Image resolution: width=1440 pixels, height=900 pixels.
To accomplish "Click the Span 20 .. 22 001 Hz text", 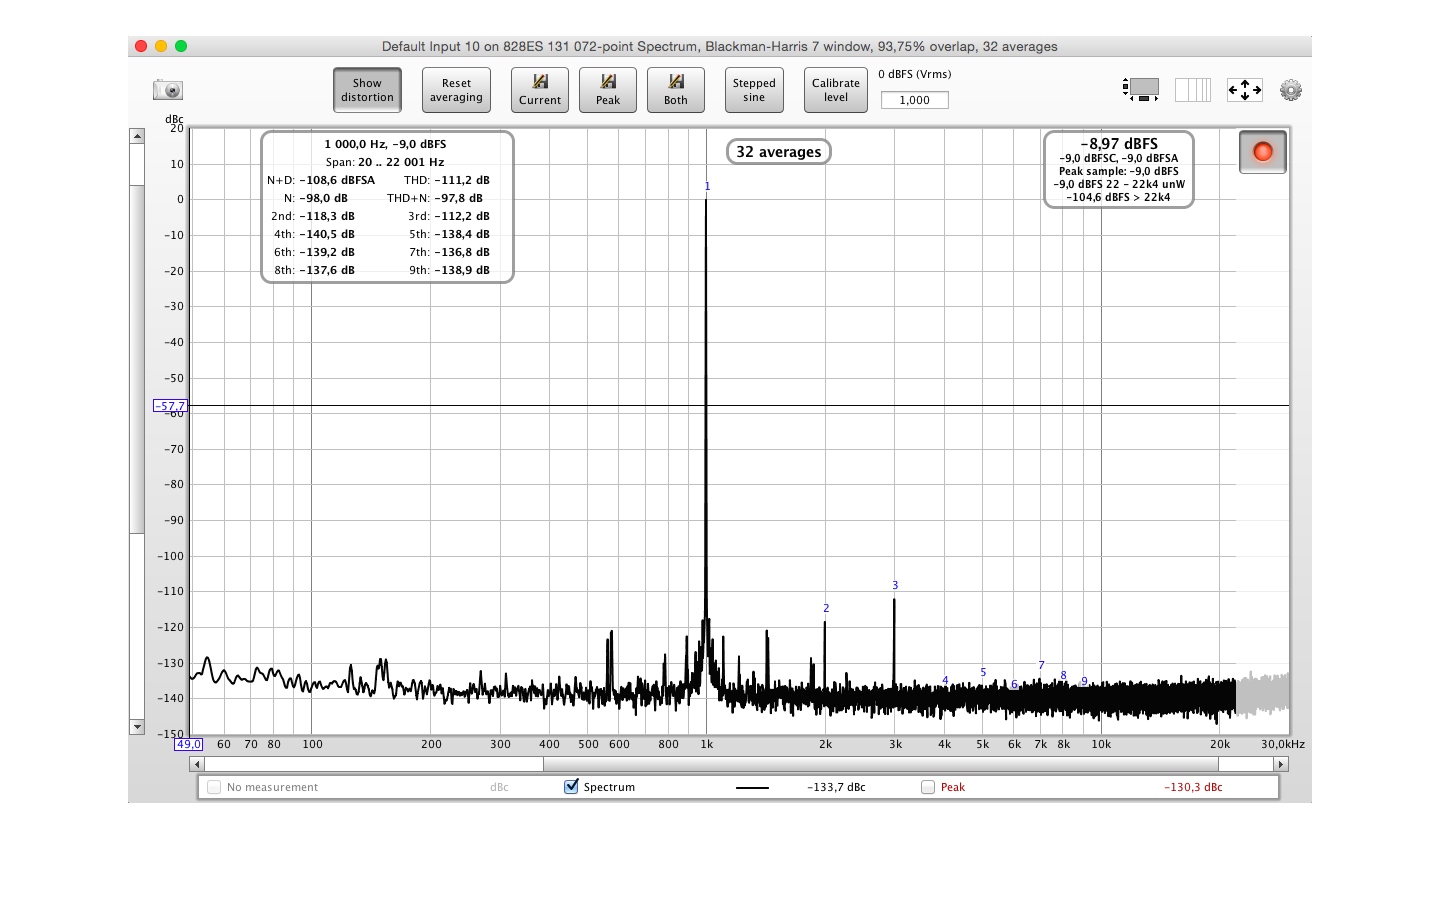I will point(385,162).
